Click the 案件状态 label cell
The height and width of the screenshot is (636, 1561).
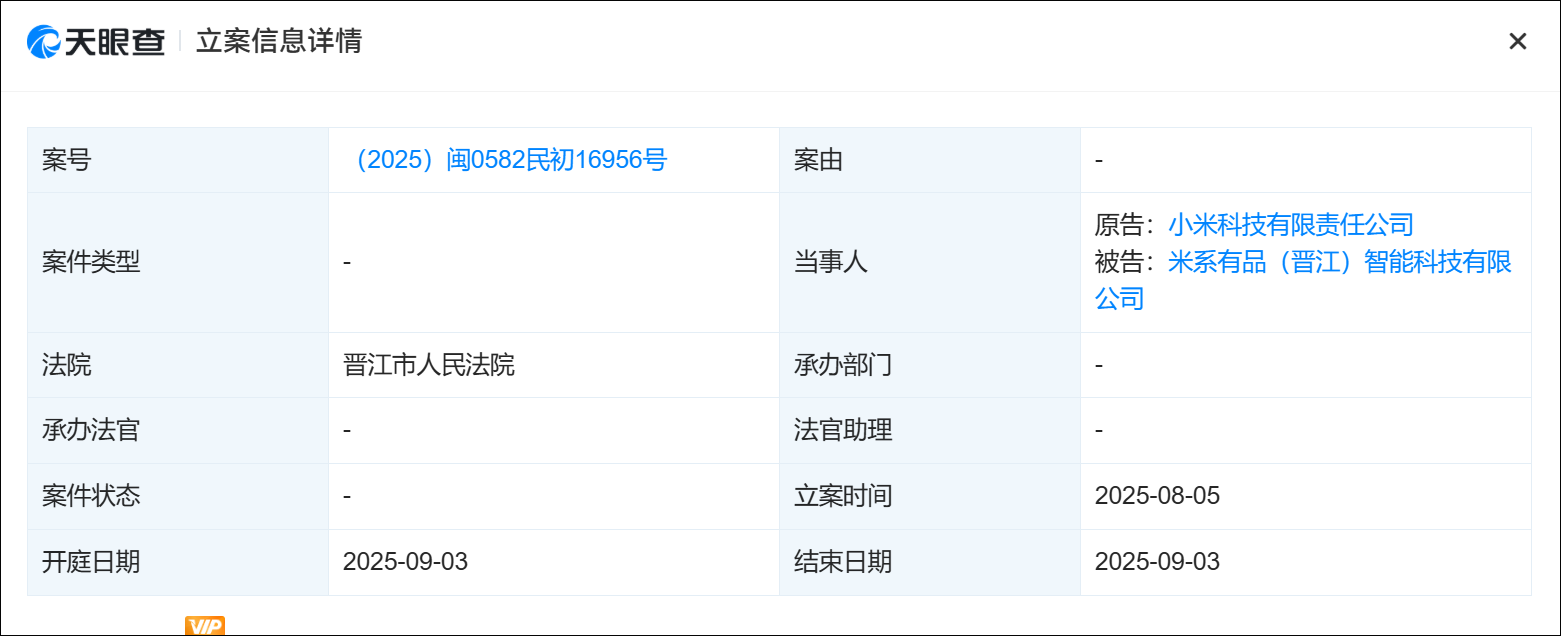point(91,496)
